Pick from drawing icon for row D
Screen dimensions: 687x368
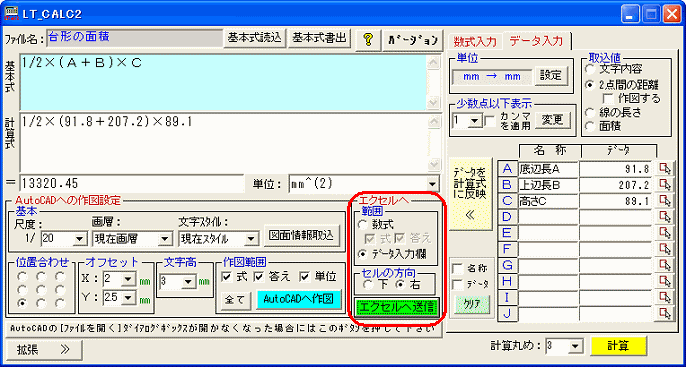[666, 217]
